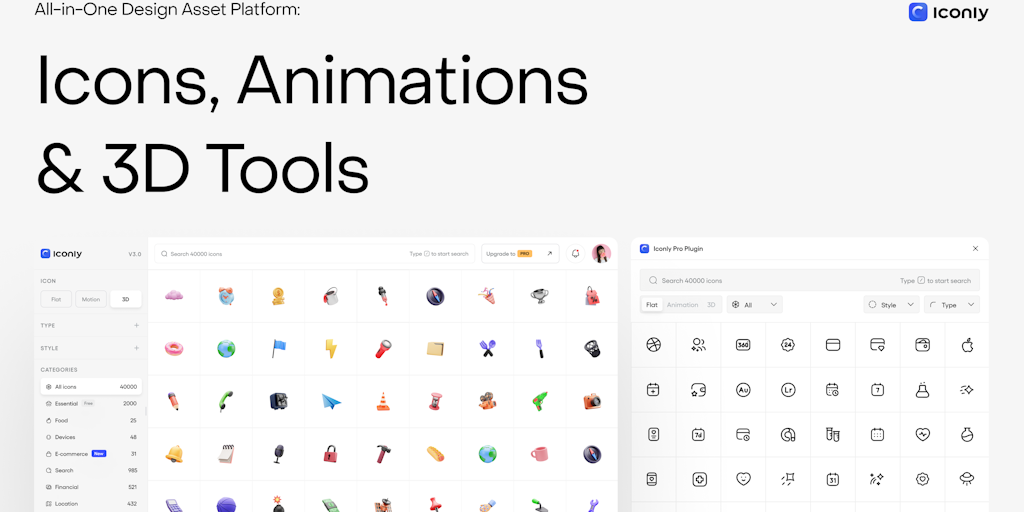Switch to Flat icon type in sidebar
1024x512 pixels.
[x=57, y=299]
